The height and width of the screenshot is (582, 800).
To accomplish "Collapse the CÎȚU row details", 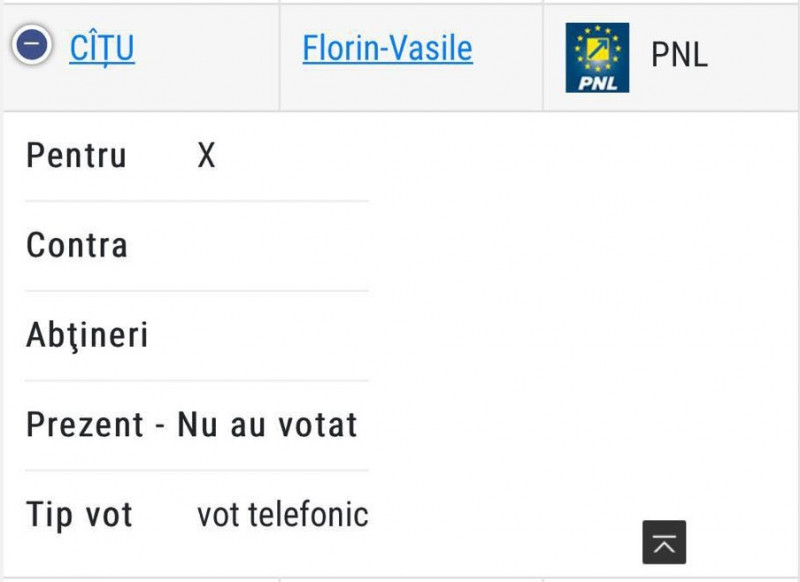I will [x=32, y=44].
